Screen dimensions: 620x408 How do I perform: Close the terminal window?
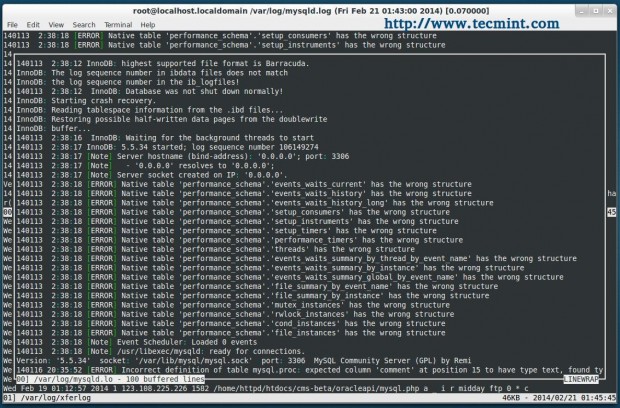(610, 11)
